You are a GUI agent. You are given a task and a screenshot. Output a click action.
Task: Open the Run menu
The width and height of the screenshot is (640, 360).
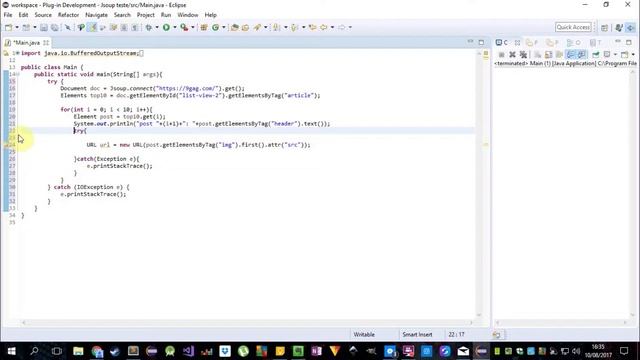tap(166, 15)
